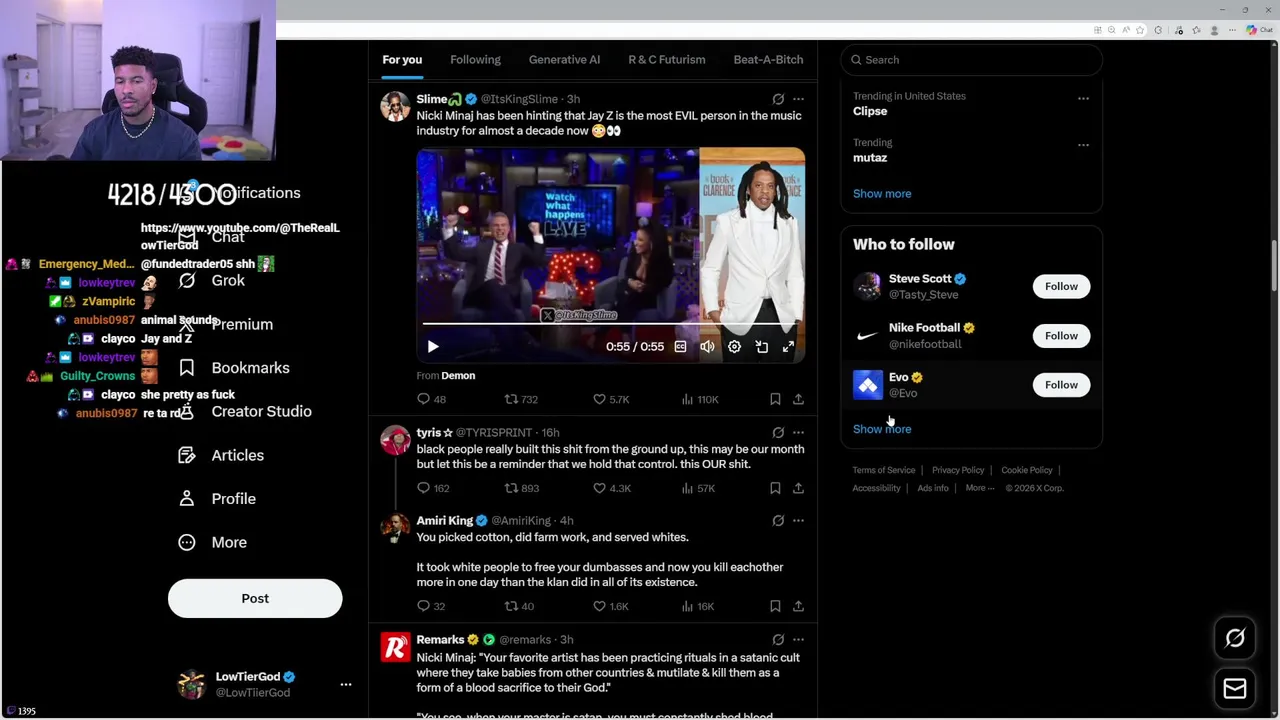Switch to the For you tab
The height and width of the screenshot is (720, 1280).
point(402,60)
